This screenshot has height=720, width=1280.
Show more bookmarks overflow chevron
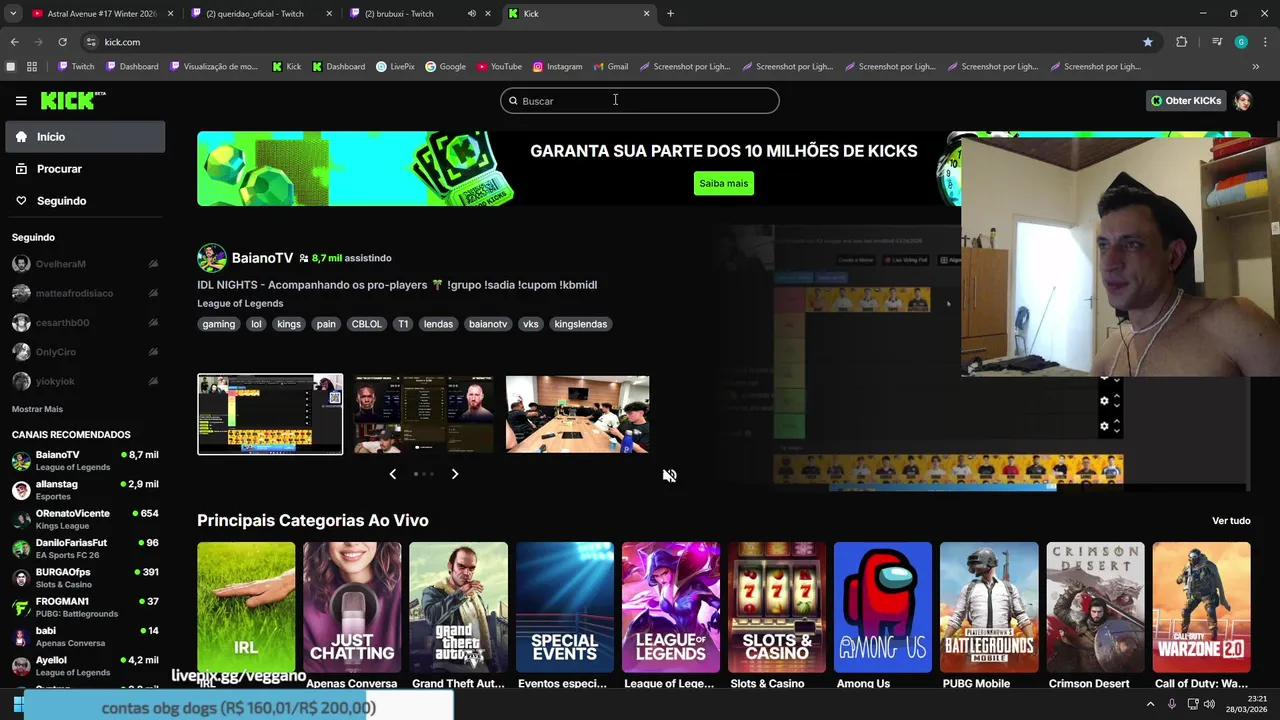pyautogui.click(x=1256, y=67)
